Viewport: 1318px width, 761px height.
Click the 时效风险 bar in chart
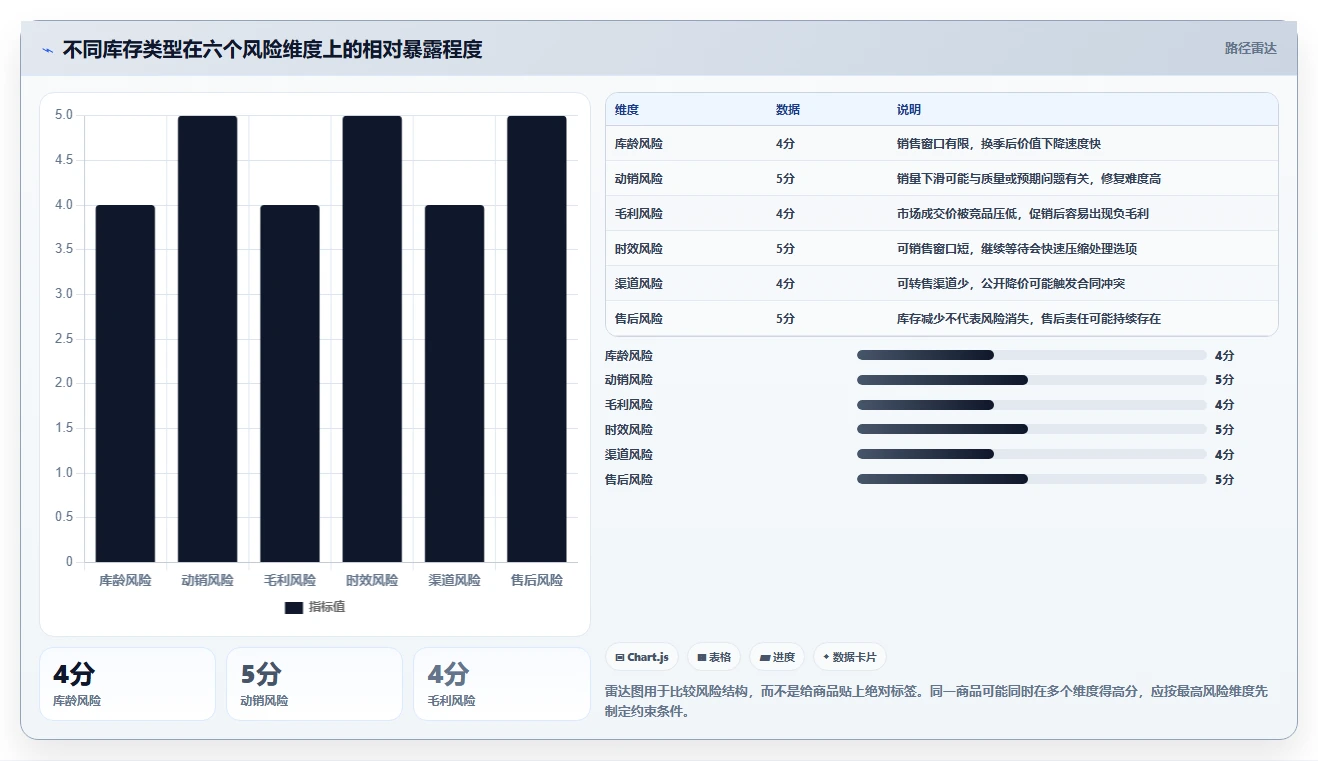point(372,339)
